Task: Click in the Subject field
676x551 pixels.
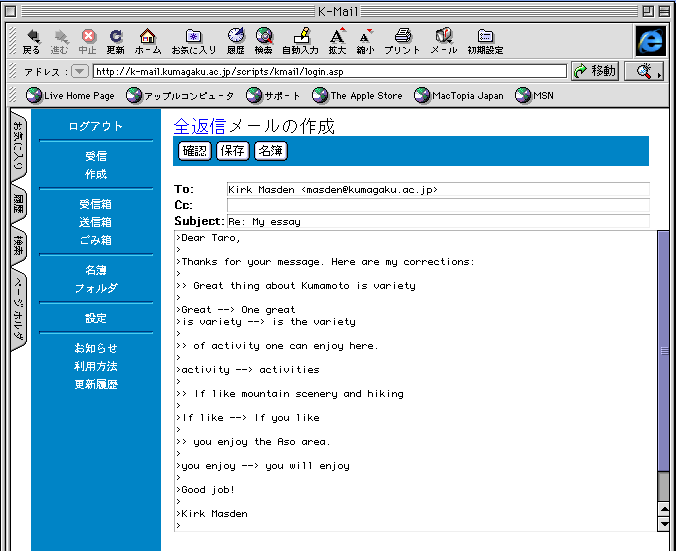Action: tap(438, 221)
